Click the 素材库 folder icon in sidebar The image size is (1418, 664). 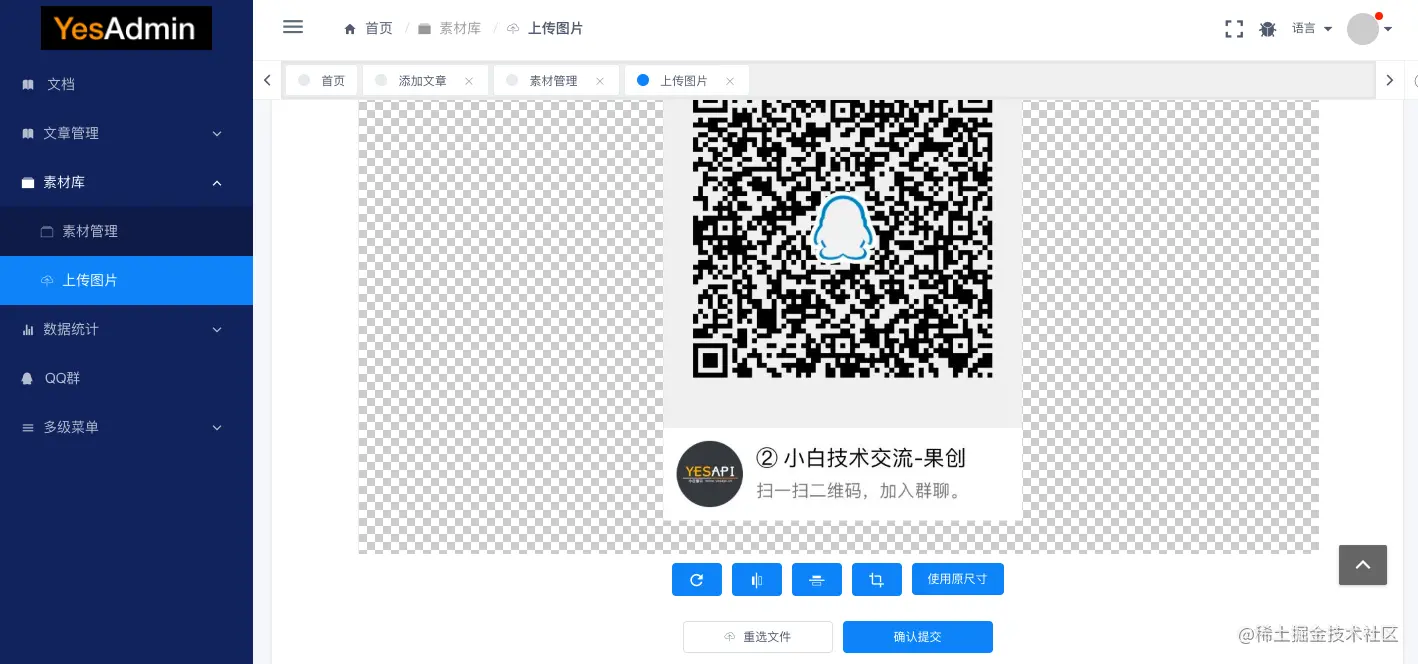(x=28, y=183)
